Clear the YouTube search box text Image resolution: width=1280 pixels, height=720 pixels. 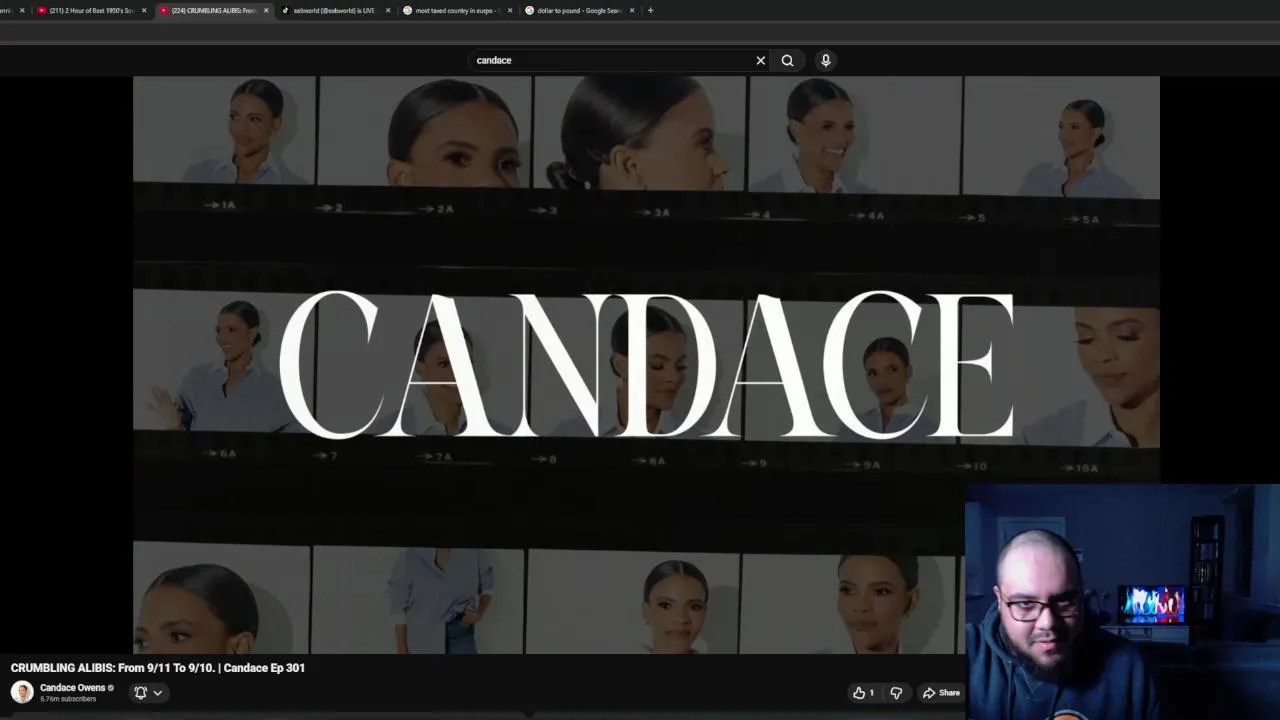point(760,60)
